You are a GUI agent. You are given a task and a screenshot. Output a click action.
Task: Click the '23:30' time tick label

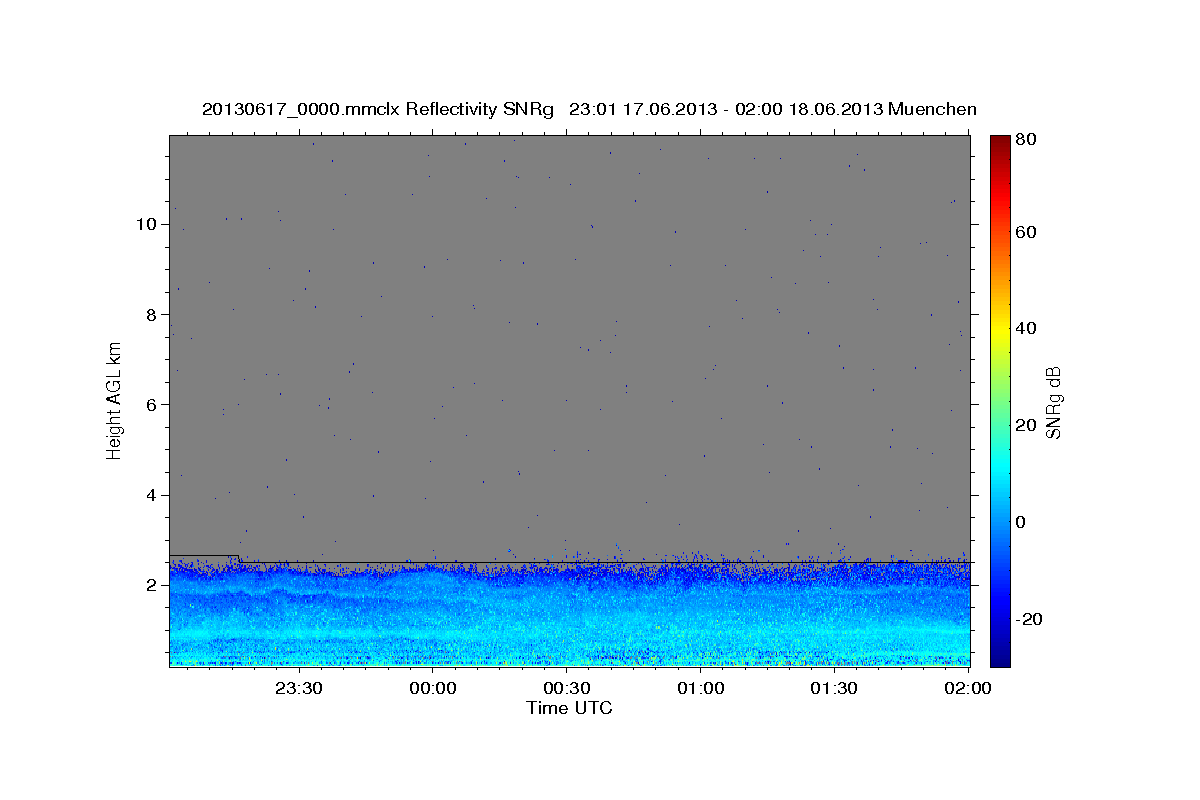[x=299, y=688]
